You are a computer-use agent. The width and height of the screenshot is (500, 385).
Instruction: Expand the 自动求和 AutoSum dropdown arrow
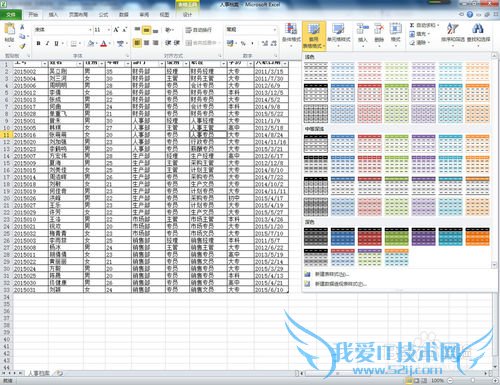click(x=438, y=25)
